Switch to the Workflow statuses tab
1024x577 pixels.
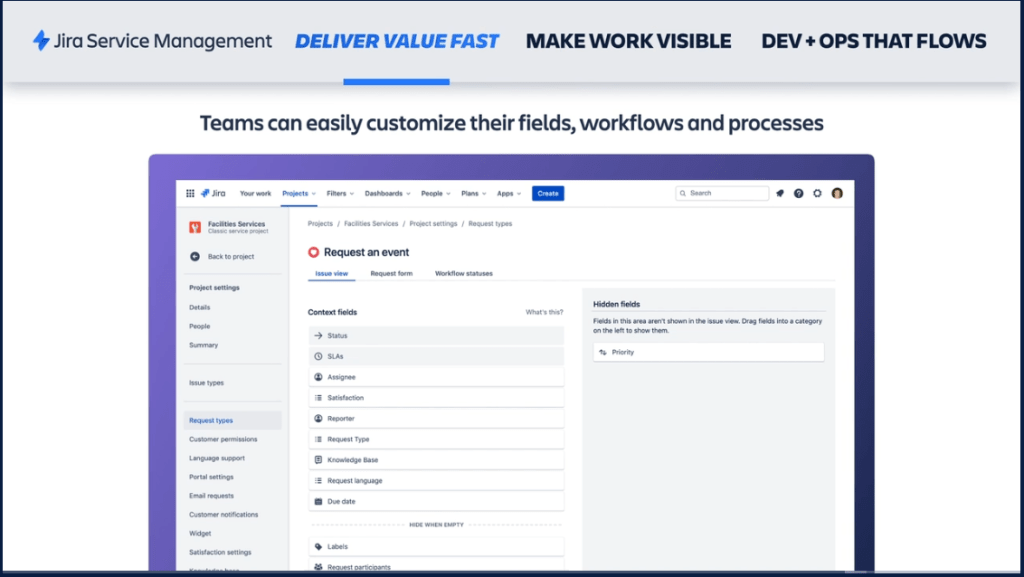463,273
